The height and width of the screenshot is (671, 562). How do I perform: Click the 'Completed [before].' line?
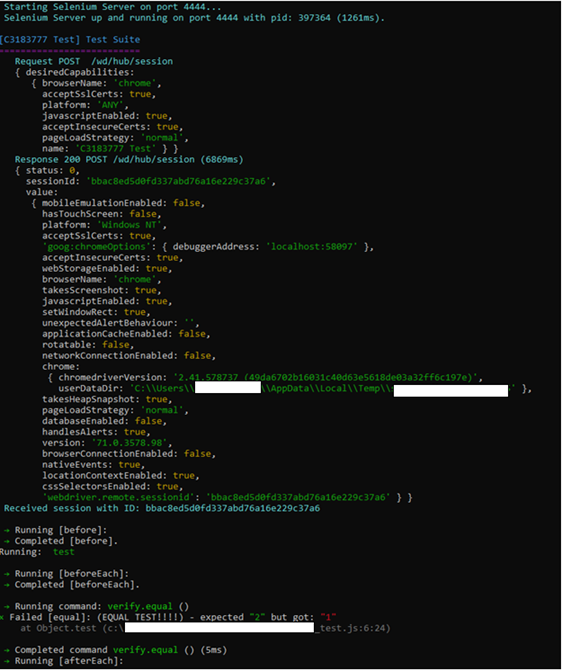tap(61, 541)
